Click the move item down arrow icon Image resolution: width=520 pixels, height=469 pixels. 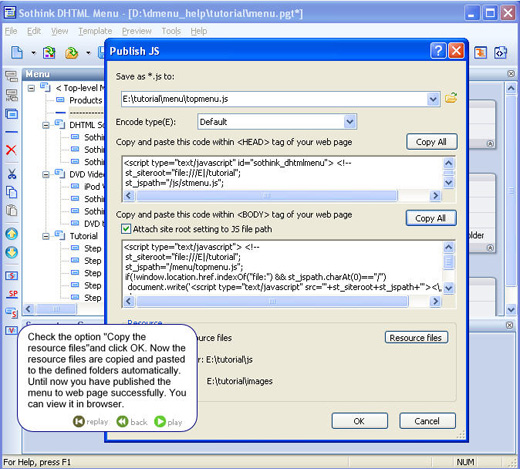tap(12, 252)
